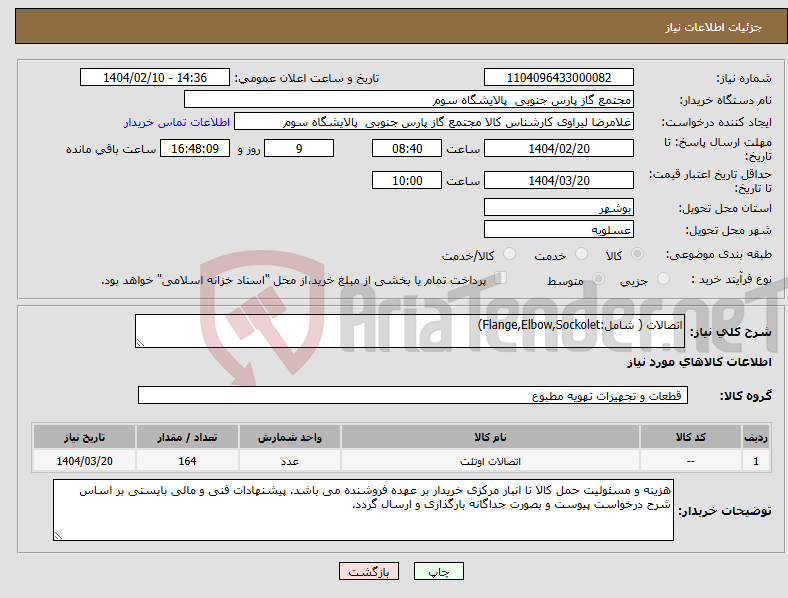
Task: Click response deadline date 1404/02/20 field
Action: [x=558, y=148]
